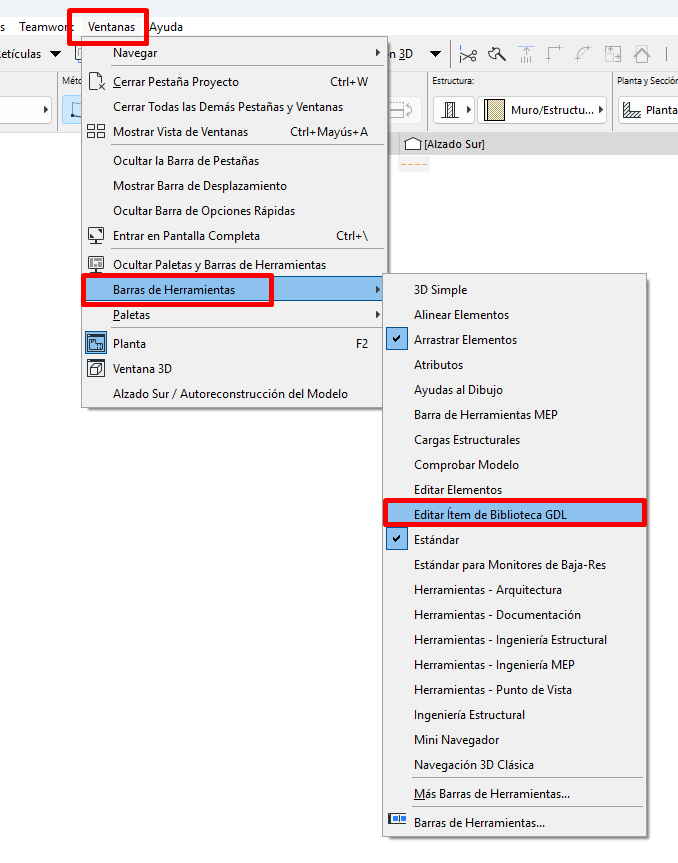Enable Navegación 3D Clásica toolbar
Image resolution: width=678 pixels, height=863 pixels.
click(514, 764)
